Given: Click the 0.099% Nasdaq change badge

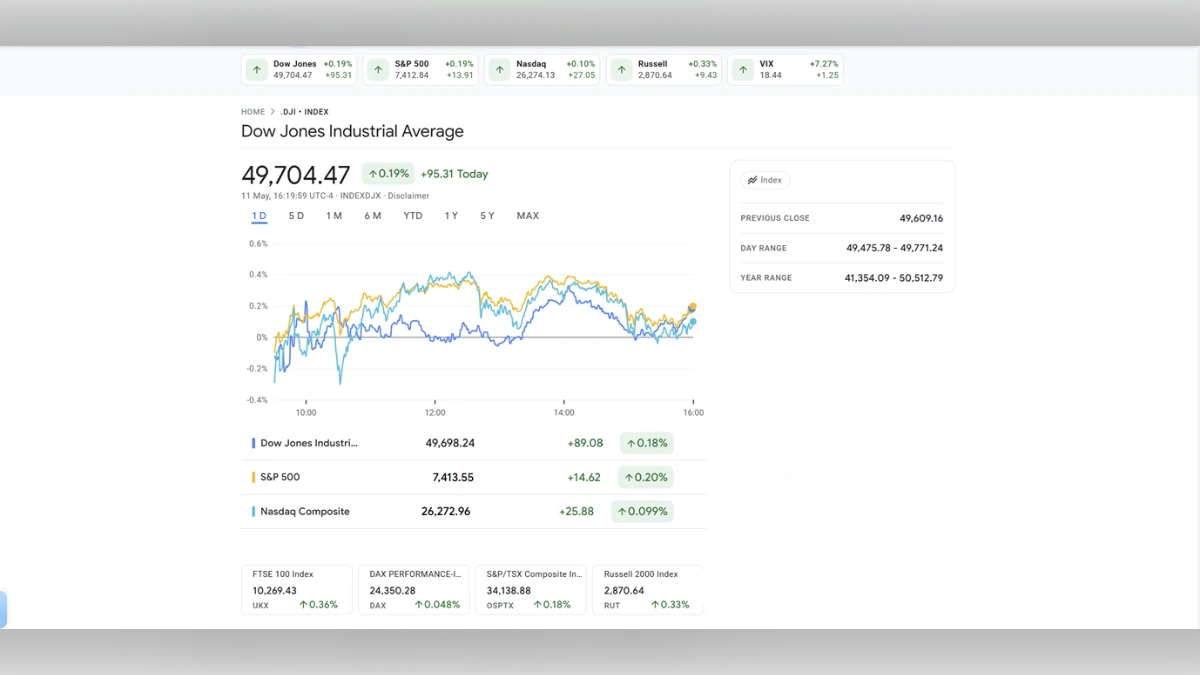Looking at the screenshot, I should click(x=643, y=511).
